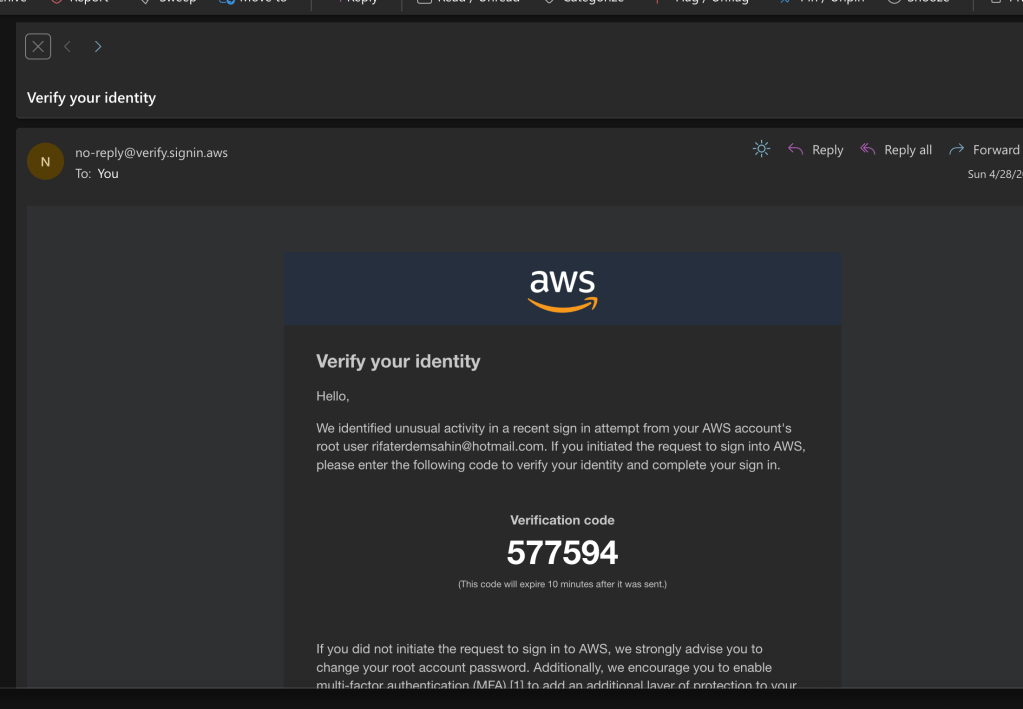Click the 'Hello,' greeting line
Image resolution: width=1023 pixels, height=709 pixels.
[333, 396]
